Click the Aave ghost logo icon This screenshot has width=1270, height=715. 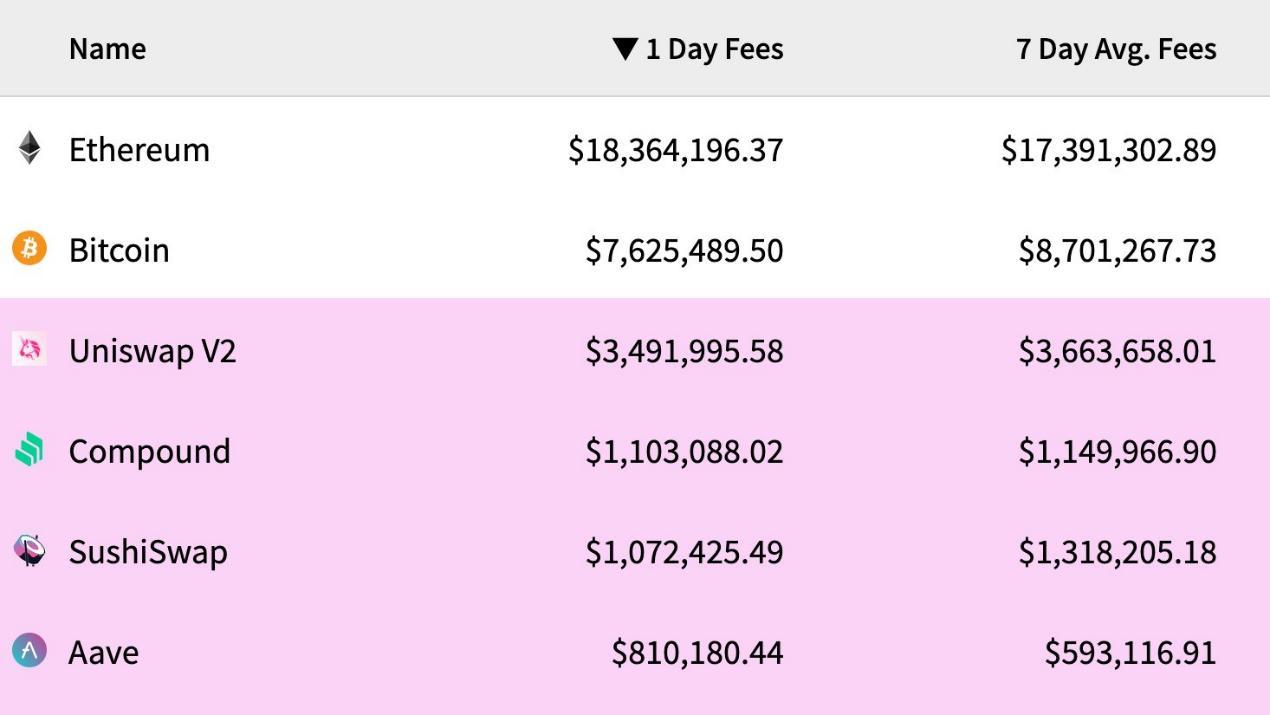(29, 651)
